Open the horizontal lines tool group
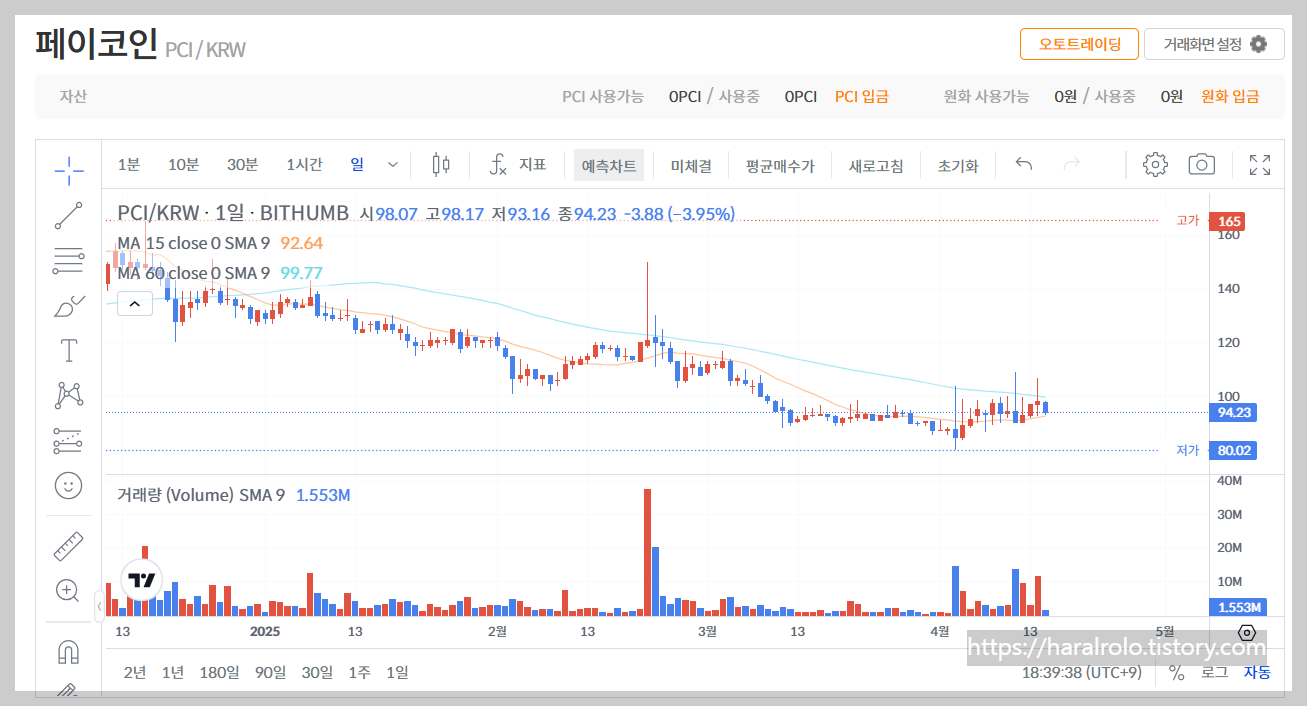 [68, 261]
